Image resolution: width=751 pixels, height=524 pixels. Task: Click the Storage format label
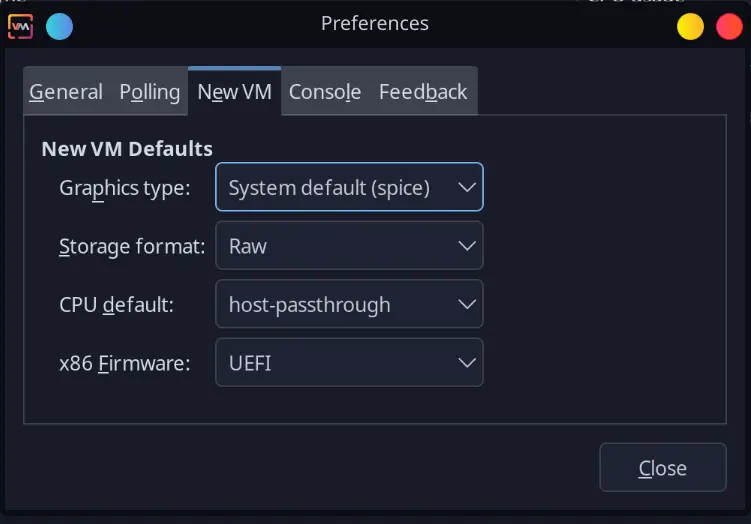point(133,246)
